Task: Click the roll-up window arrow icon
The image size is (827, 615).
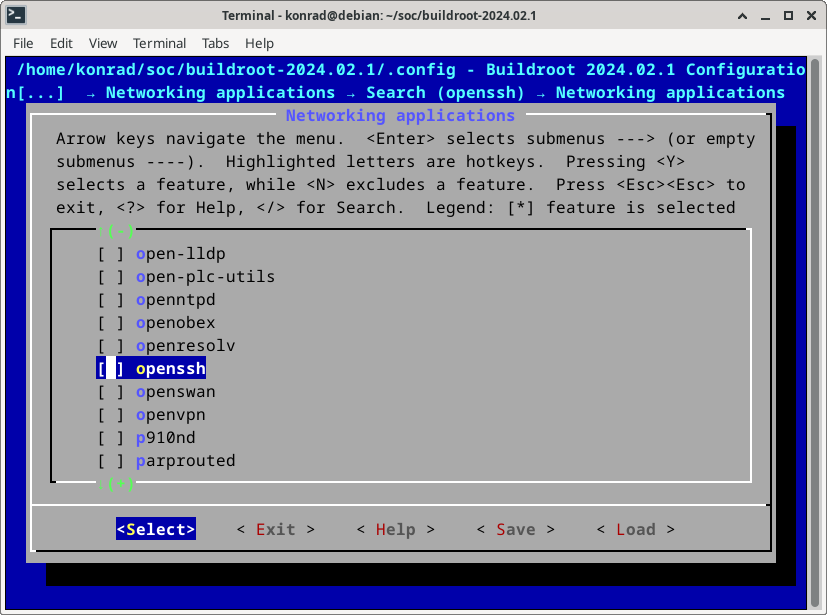Action: tap(742, 16)
